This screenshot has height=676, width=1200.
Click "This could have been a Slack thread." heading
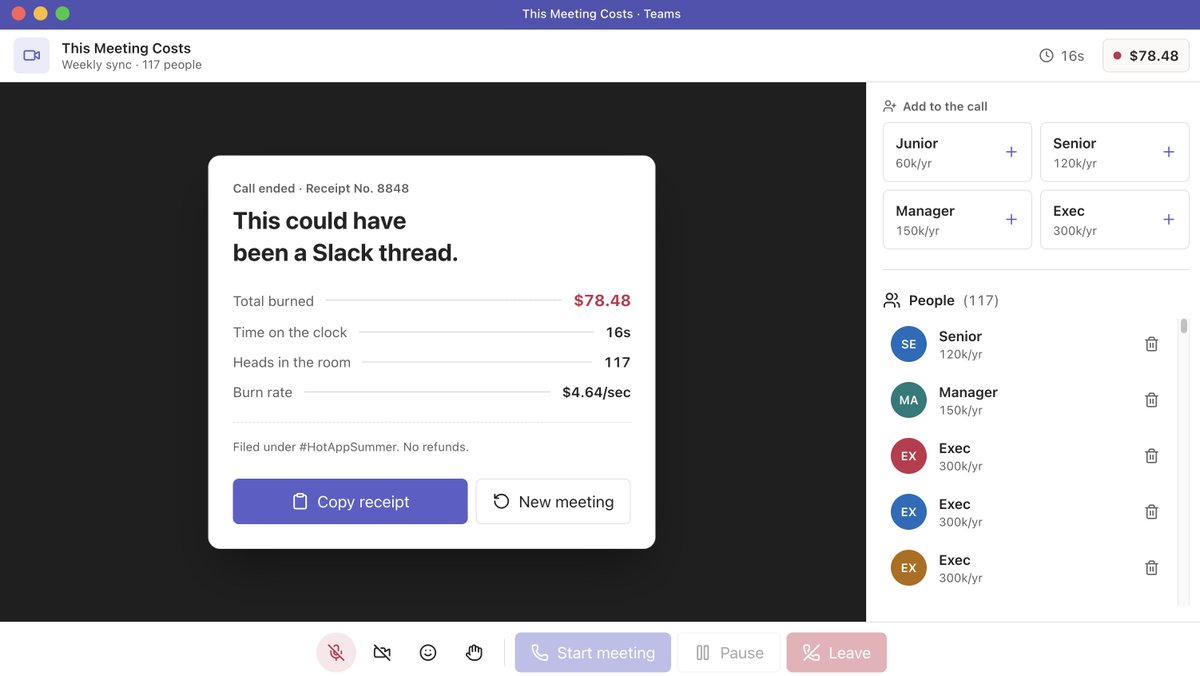(345, 237)
